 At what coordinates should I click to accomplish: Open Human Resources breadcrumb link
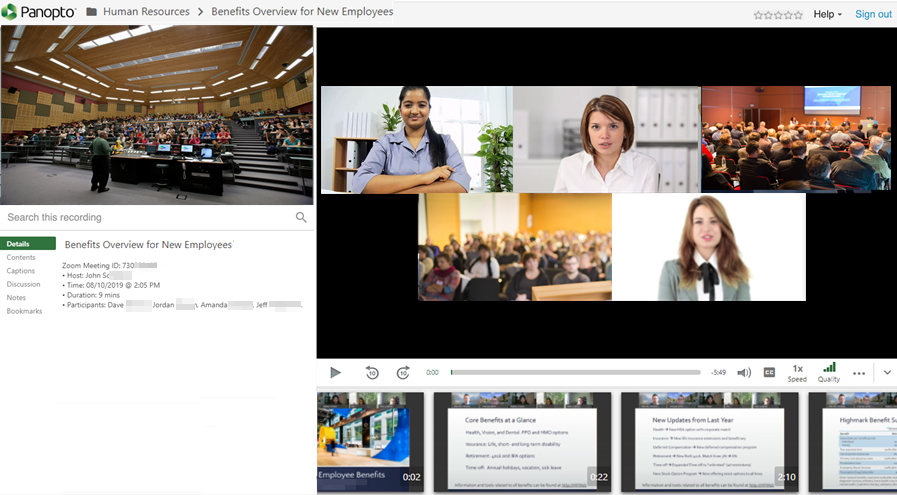146,11
